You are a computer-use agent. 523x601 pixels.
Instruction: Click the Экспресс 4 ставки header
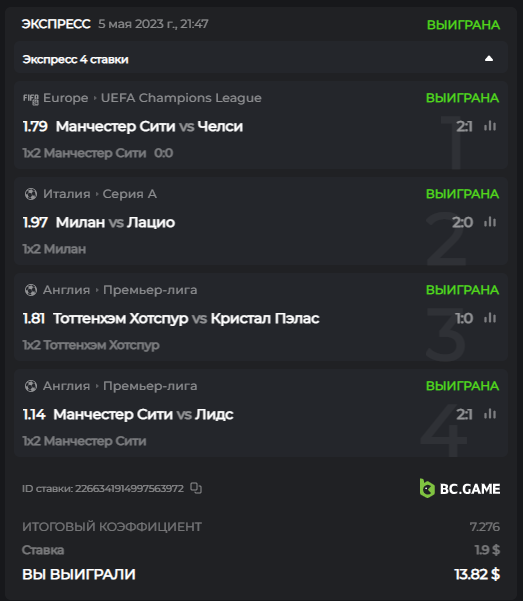pos(76,59)
